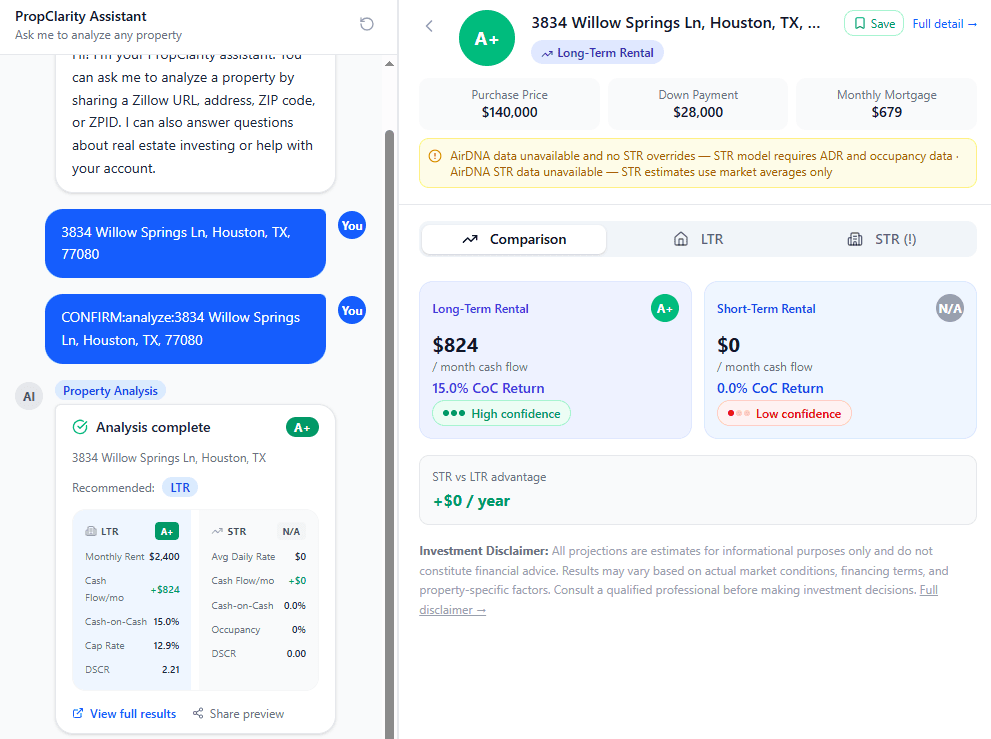Click the chart icon on the Comparison tab
Image resolution: width=991 pixels, height=739 pixels.
[469, 239]
